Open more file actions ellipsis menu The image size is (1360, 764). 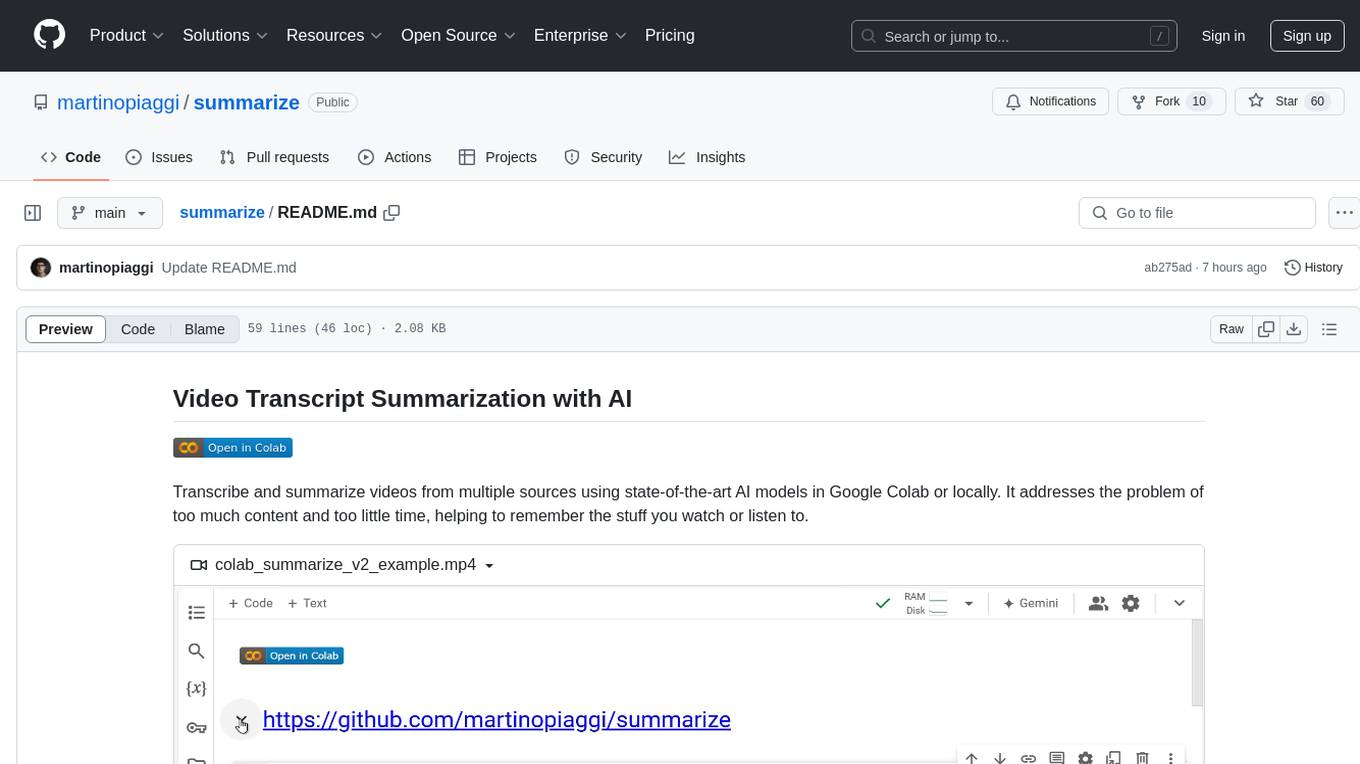coord(1344,213)
